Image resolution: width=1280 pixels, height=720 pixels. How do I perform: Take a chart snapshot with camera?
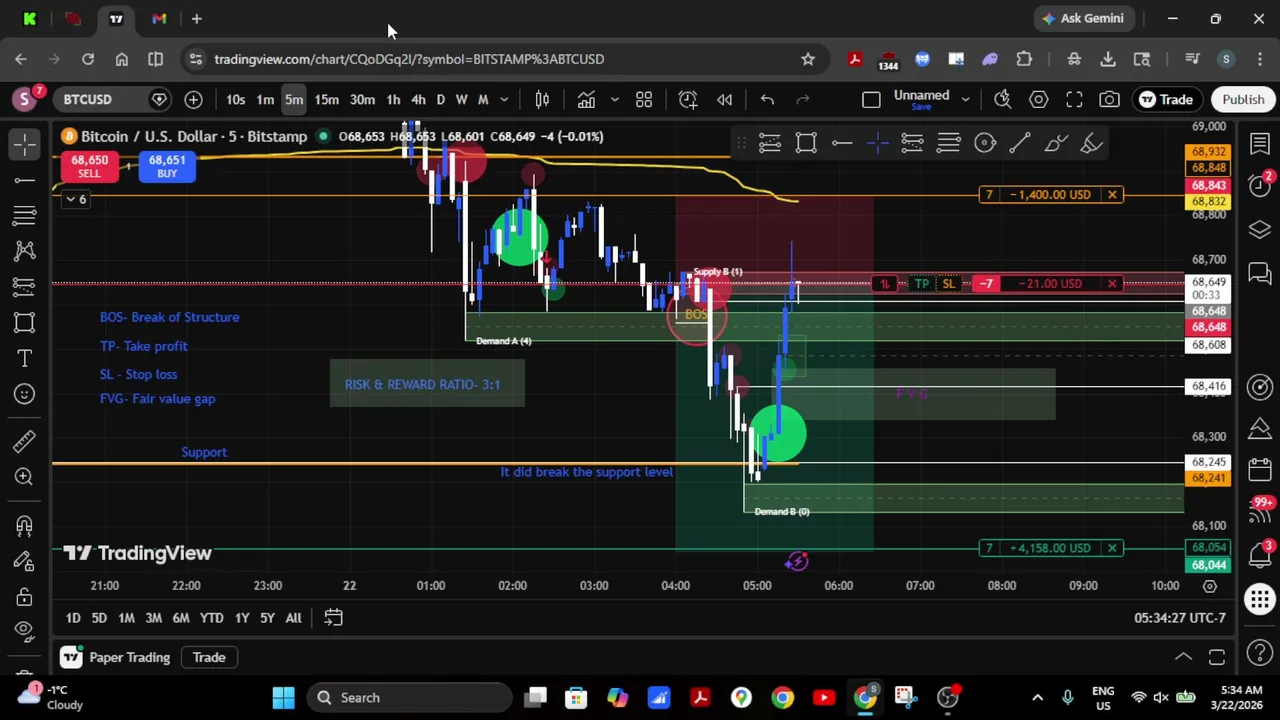tap(1110, 99)
